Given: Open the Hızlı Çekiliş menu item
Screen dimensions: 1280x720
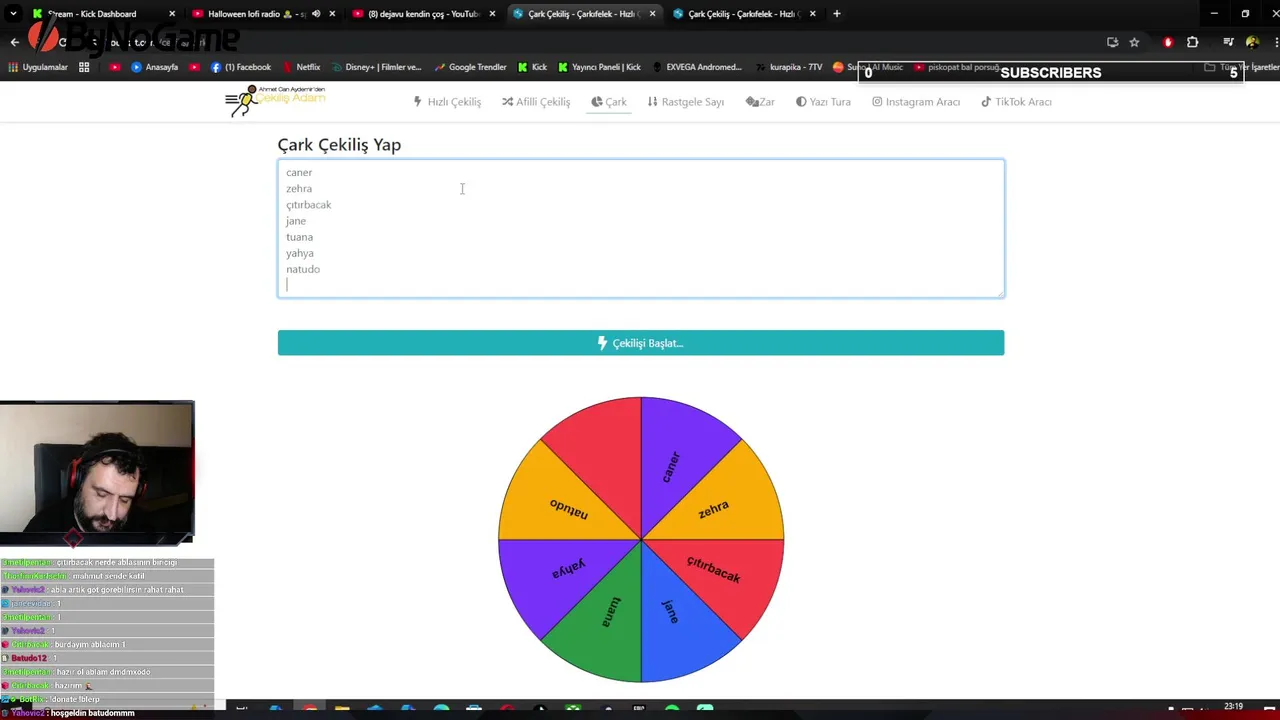Looking at the screenshot, I should point(447,102).
